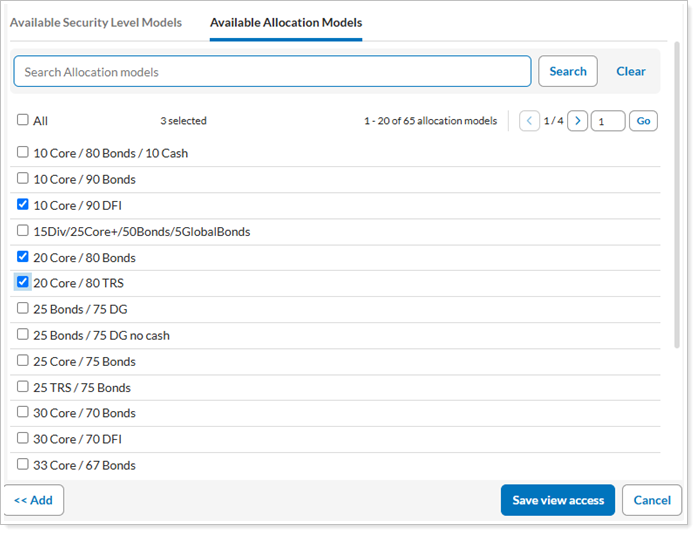697x534 pixels.
Task: Click the '10 Core / 90 DFI' label
Action: coord(77,205)
